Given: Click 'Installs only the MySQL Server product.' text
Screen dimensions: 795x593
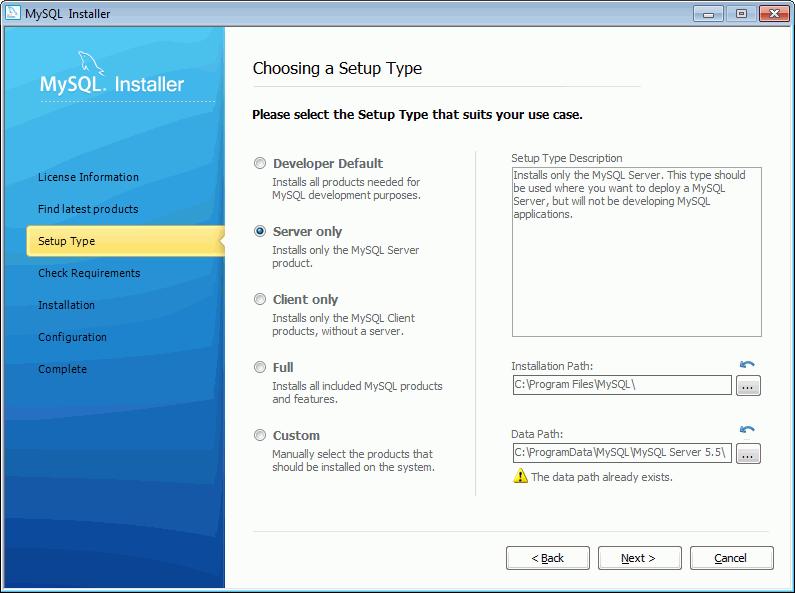Looking at the screenshot, I should click(x=346, y=256).
